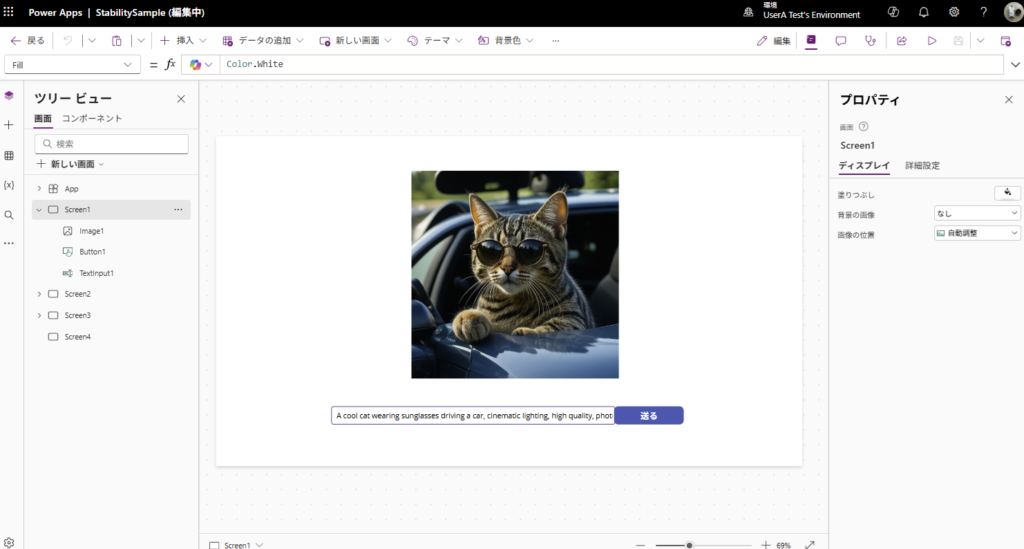Fit canvas to window using expand arrows

pyautogui.click(x=809, y=545)
